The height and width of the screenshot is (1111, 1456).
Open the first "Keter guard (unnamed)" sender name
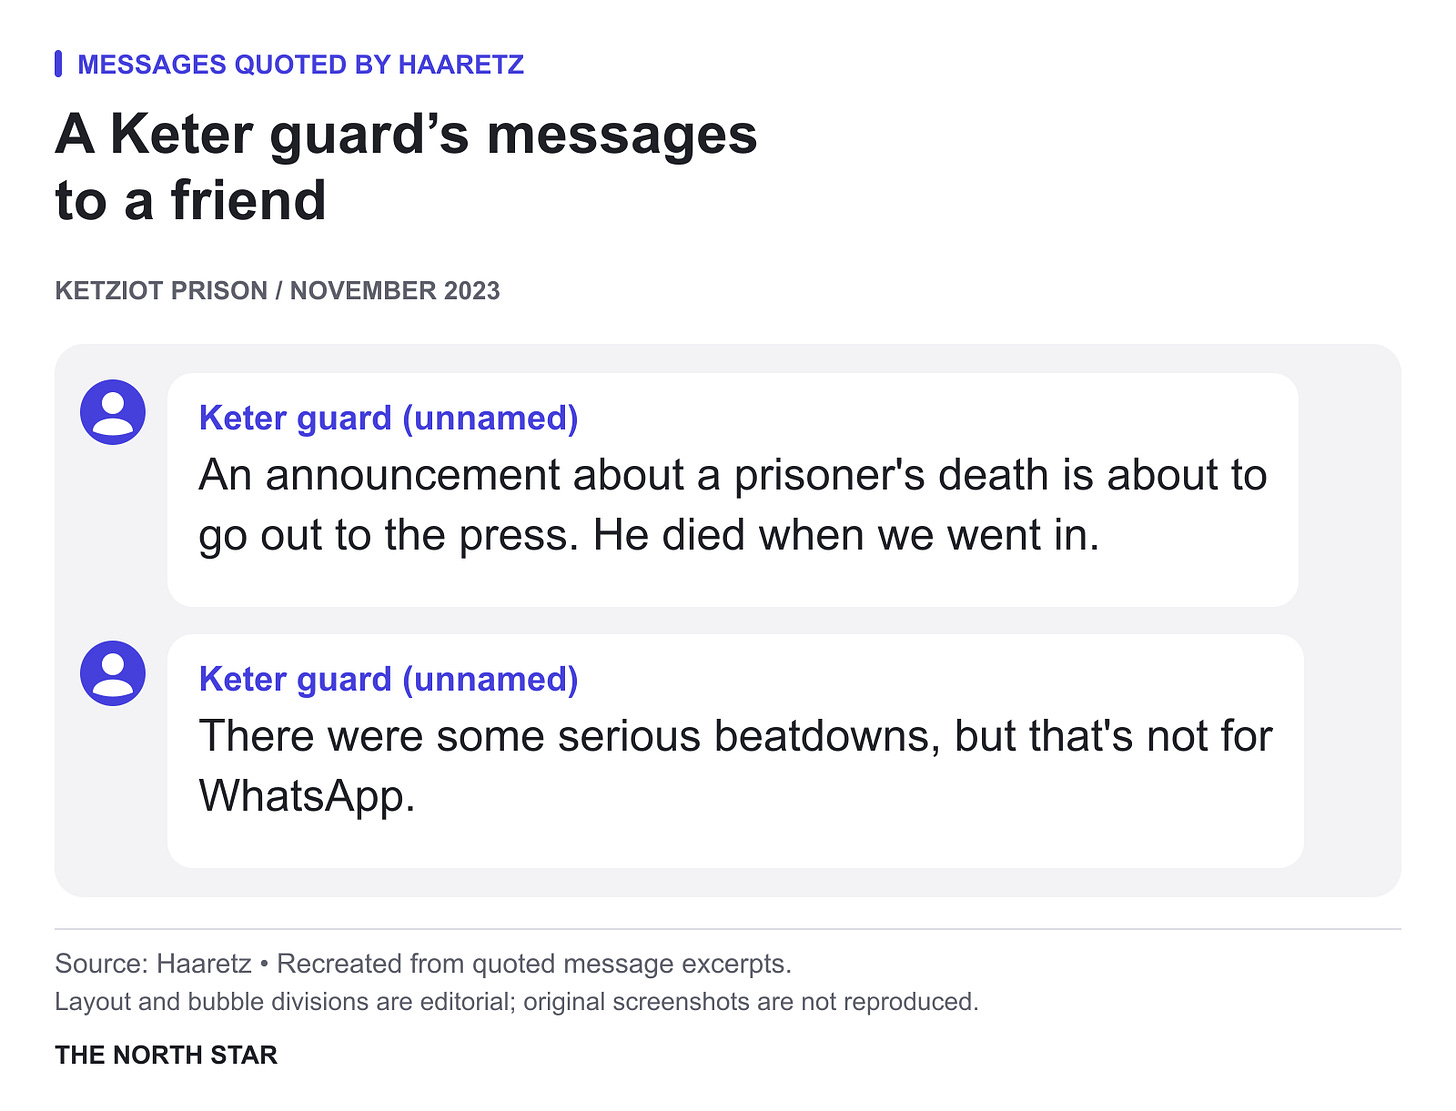coord(389,418)
